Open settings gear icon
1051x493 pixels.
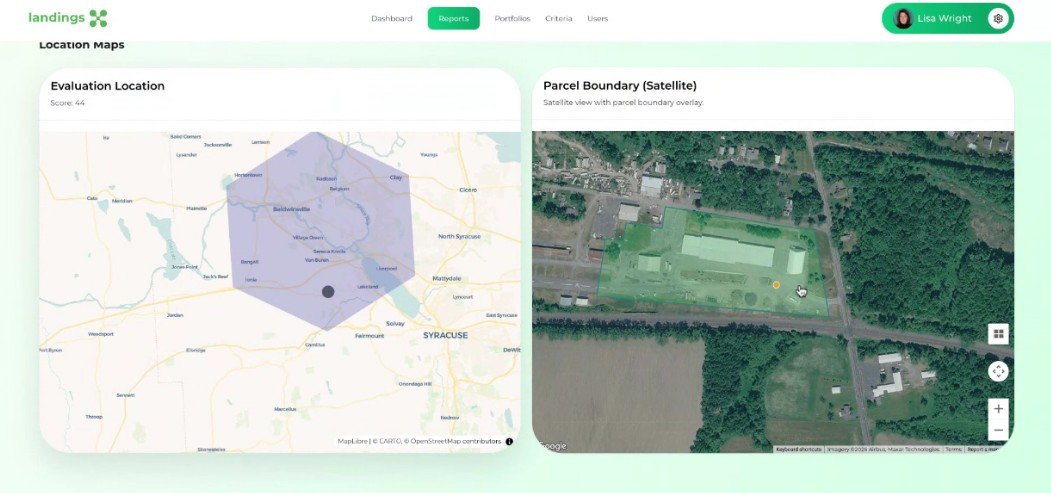[x=998, y=19]
